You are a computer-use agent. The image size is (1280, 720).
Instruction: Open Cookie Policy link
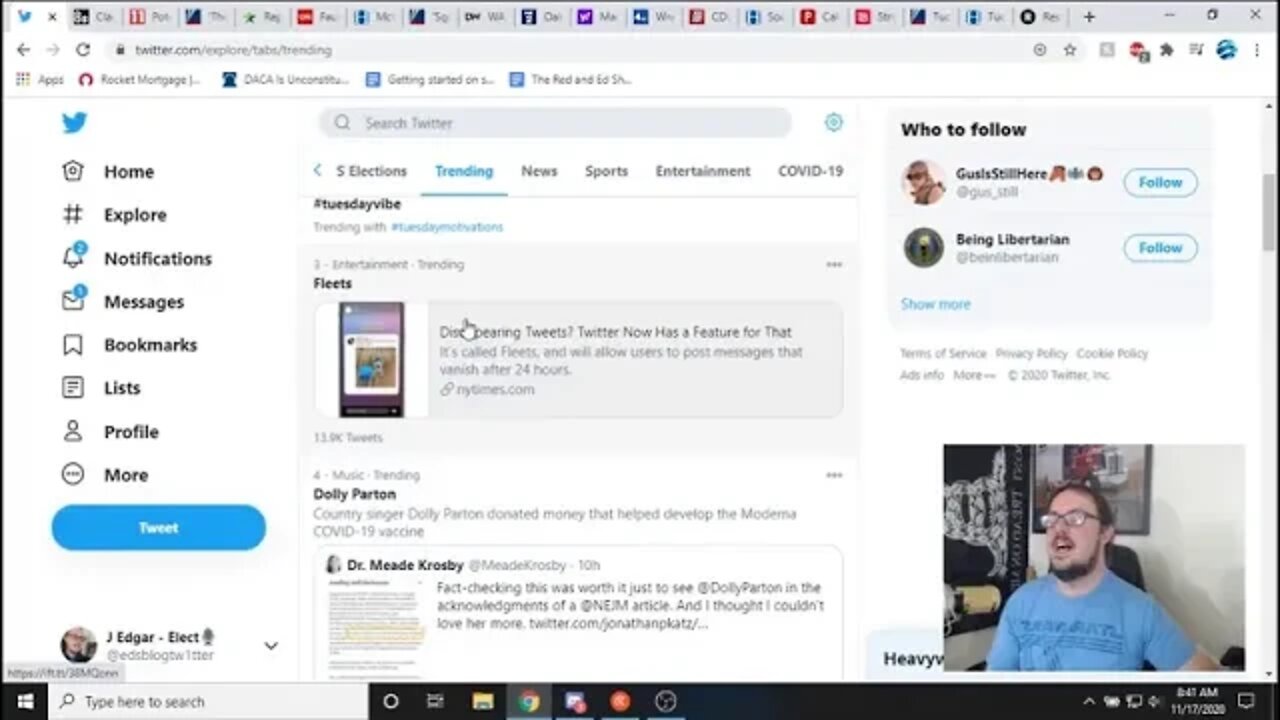pos(1112,354)
